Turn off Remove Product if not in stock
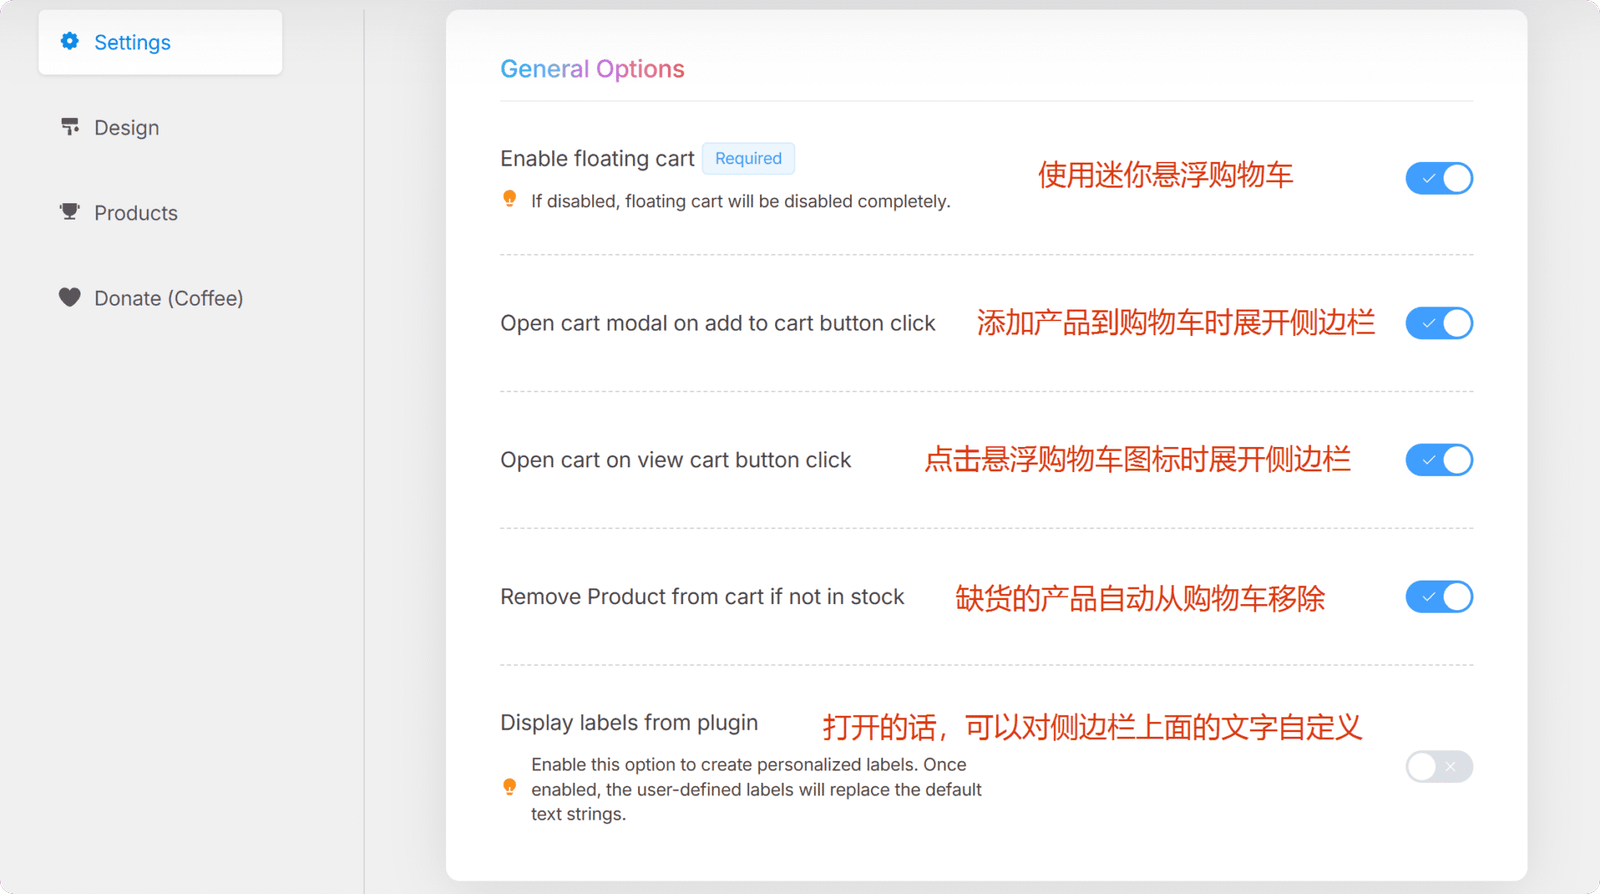The height and width of the screenshot is (894, 1600). coord(1439,597)
